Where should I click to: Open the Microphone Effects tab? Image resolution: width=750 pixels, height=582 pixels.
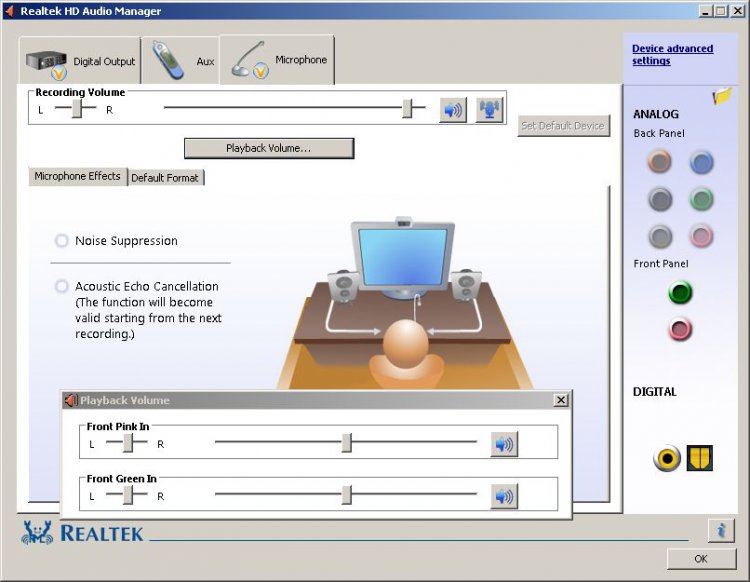pyautogui.click(x=77, y=176)
